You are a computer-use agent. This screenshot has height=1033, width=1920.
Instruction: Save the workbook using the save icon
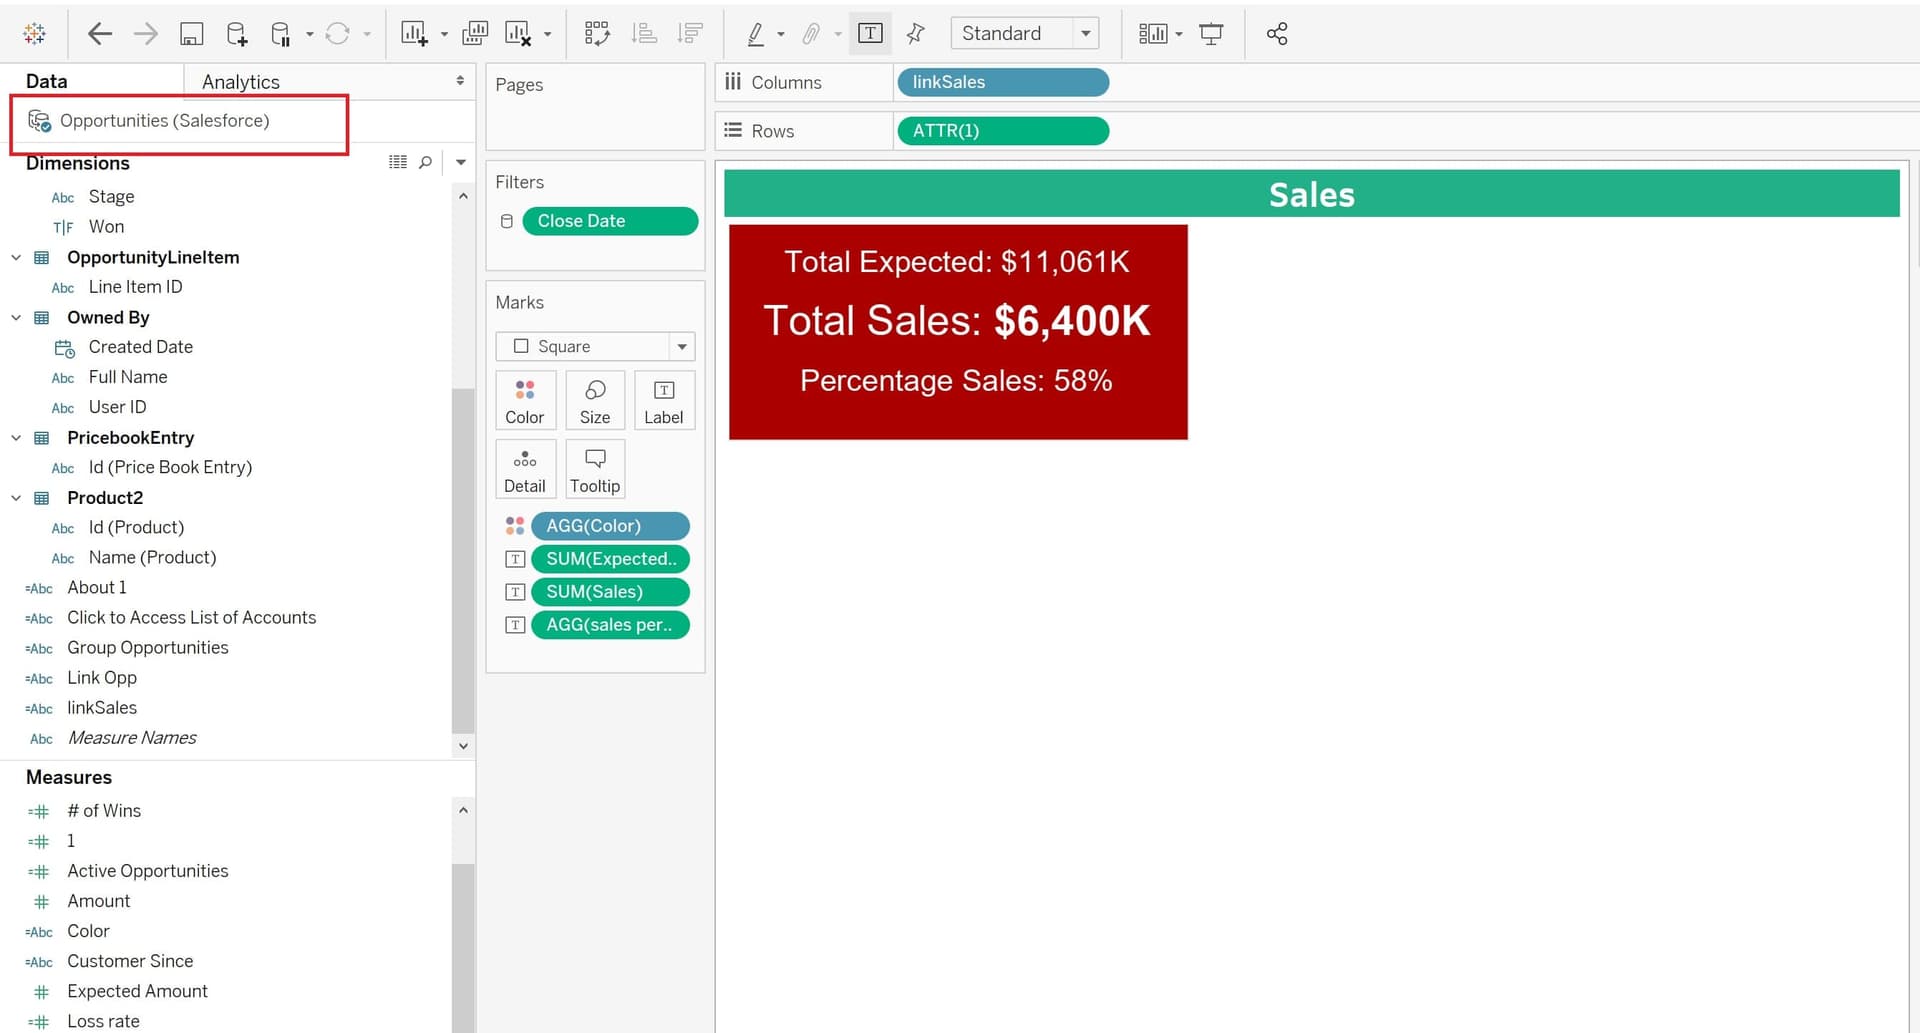pyautogui.click(x=191, y=33)
